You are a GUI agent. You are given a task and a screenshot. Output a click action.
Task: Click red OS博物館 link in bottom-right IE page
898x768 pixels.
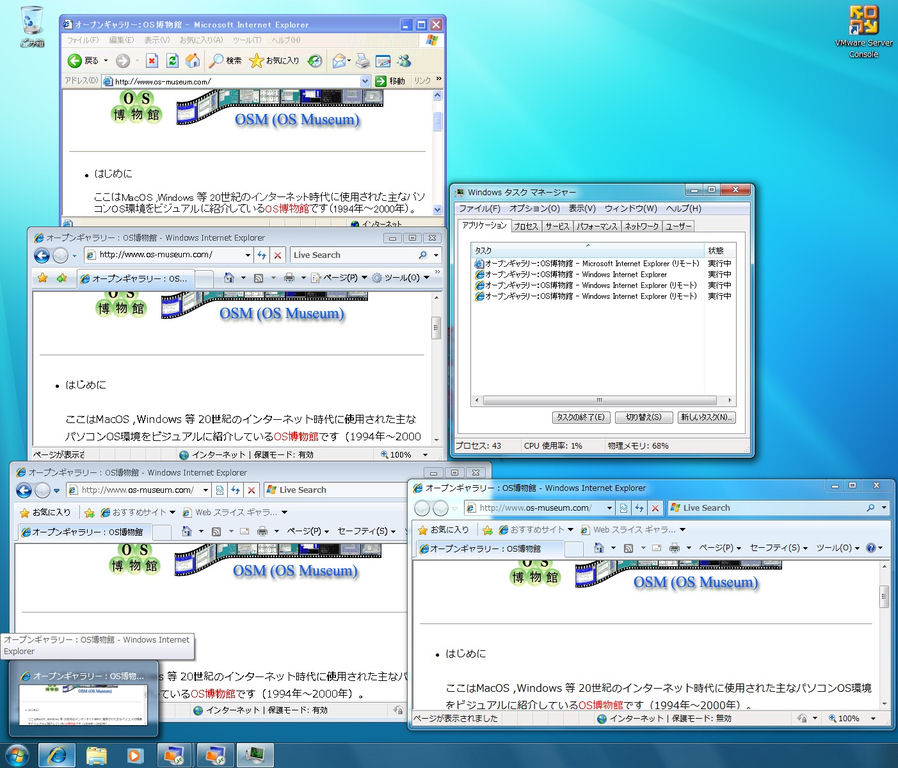click(600, 705)
